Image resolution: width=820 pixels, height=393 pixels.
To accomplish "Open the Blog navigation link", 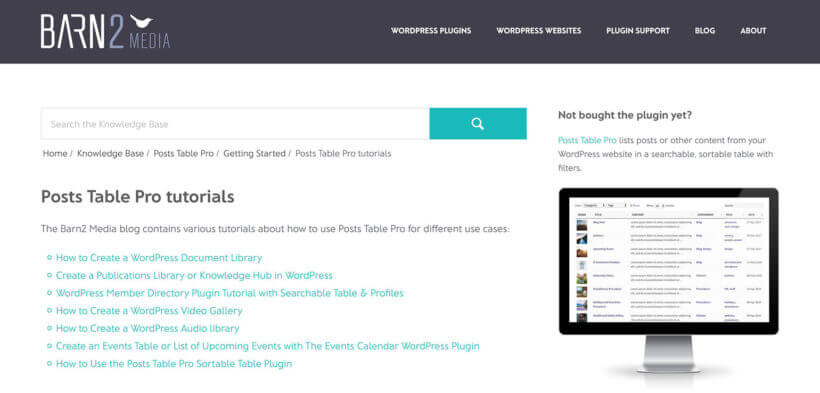I will click(x=705, y=31).
